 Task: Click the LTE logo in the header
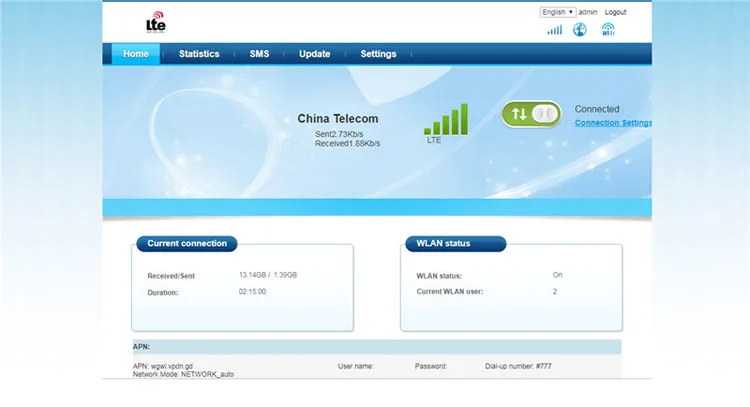(155, 24)
